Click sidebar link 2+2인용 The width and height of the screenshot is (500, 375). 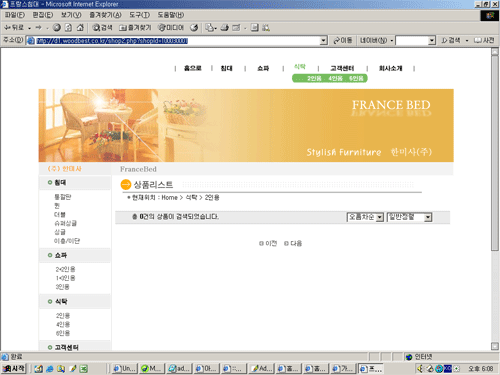(65, 269)
